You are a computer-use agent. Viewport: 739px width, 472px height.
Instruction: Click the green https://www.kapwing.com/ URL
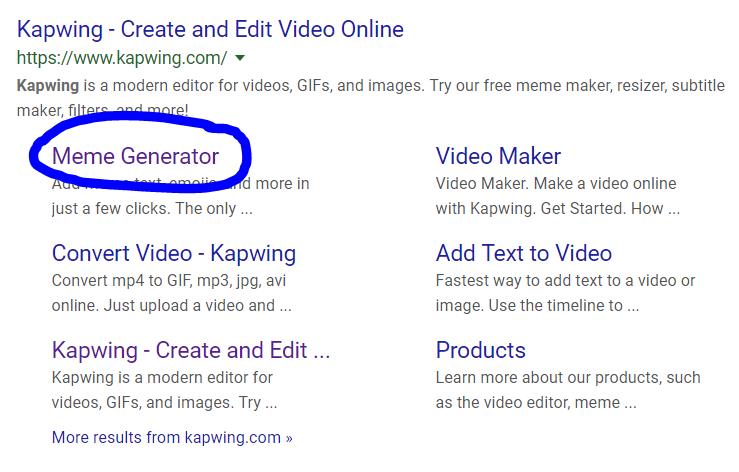[x=122, y=58]
